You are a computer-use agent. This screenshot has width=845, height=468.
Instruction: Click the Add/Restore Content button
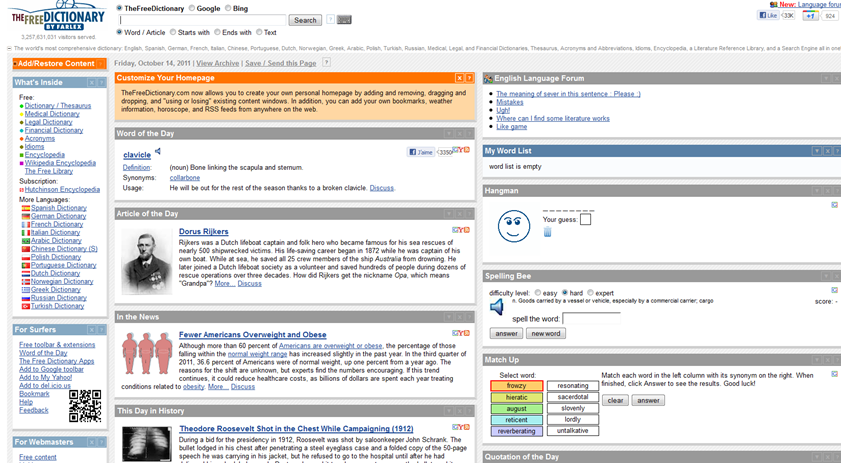(55, 63)
